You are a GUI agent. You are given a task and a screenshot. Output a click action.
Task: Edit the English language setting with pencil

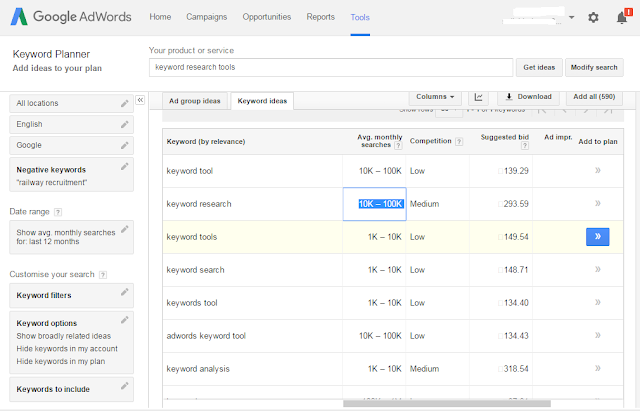click(124, 124)
